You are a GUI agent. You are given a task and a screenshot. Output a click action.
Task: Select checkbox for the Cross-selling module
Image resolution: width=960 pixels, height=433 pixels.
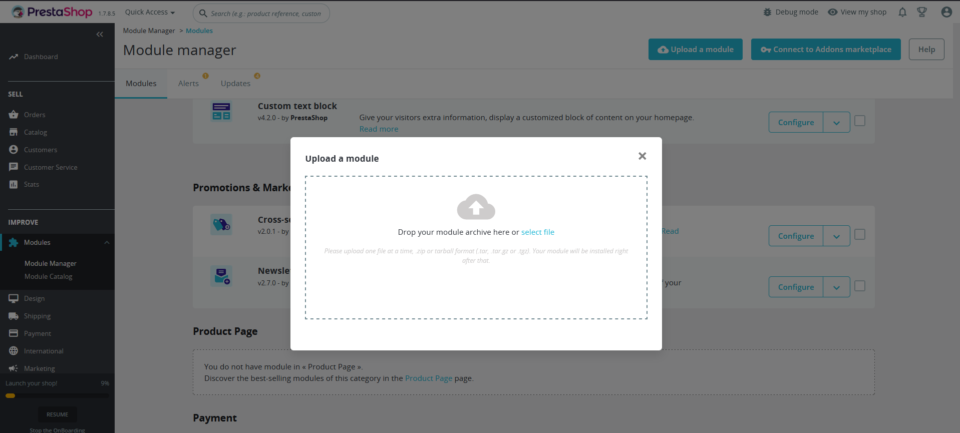pyautogui.click(x=860, y=235)
